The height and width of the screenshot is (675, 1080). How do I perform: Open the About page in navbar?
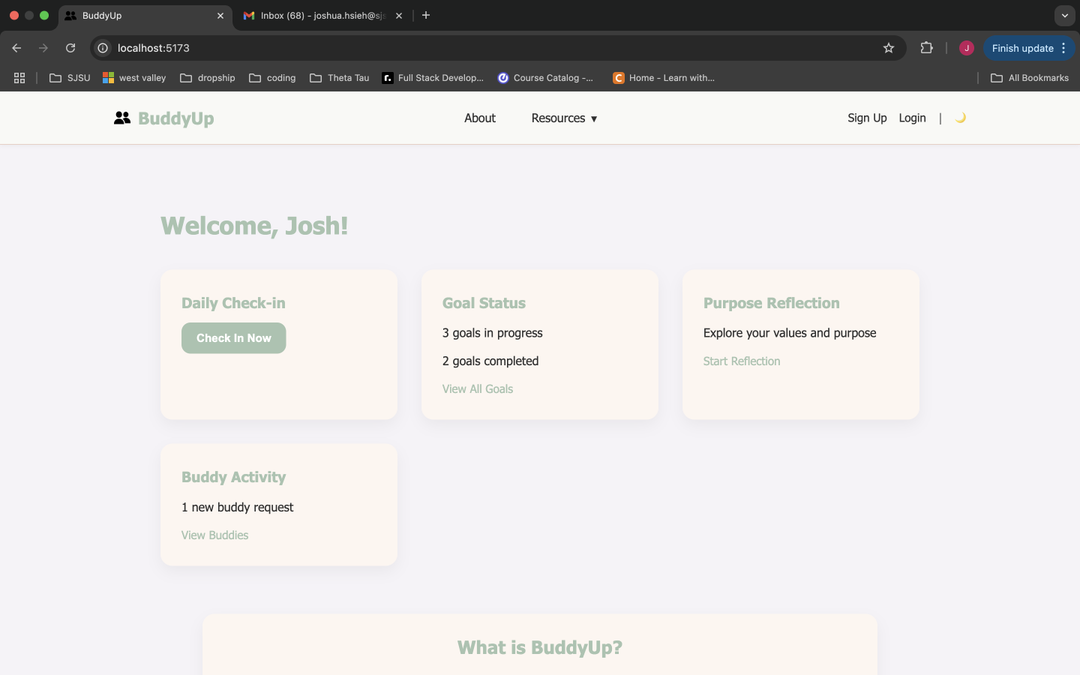tap(479, 118)
